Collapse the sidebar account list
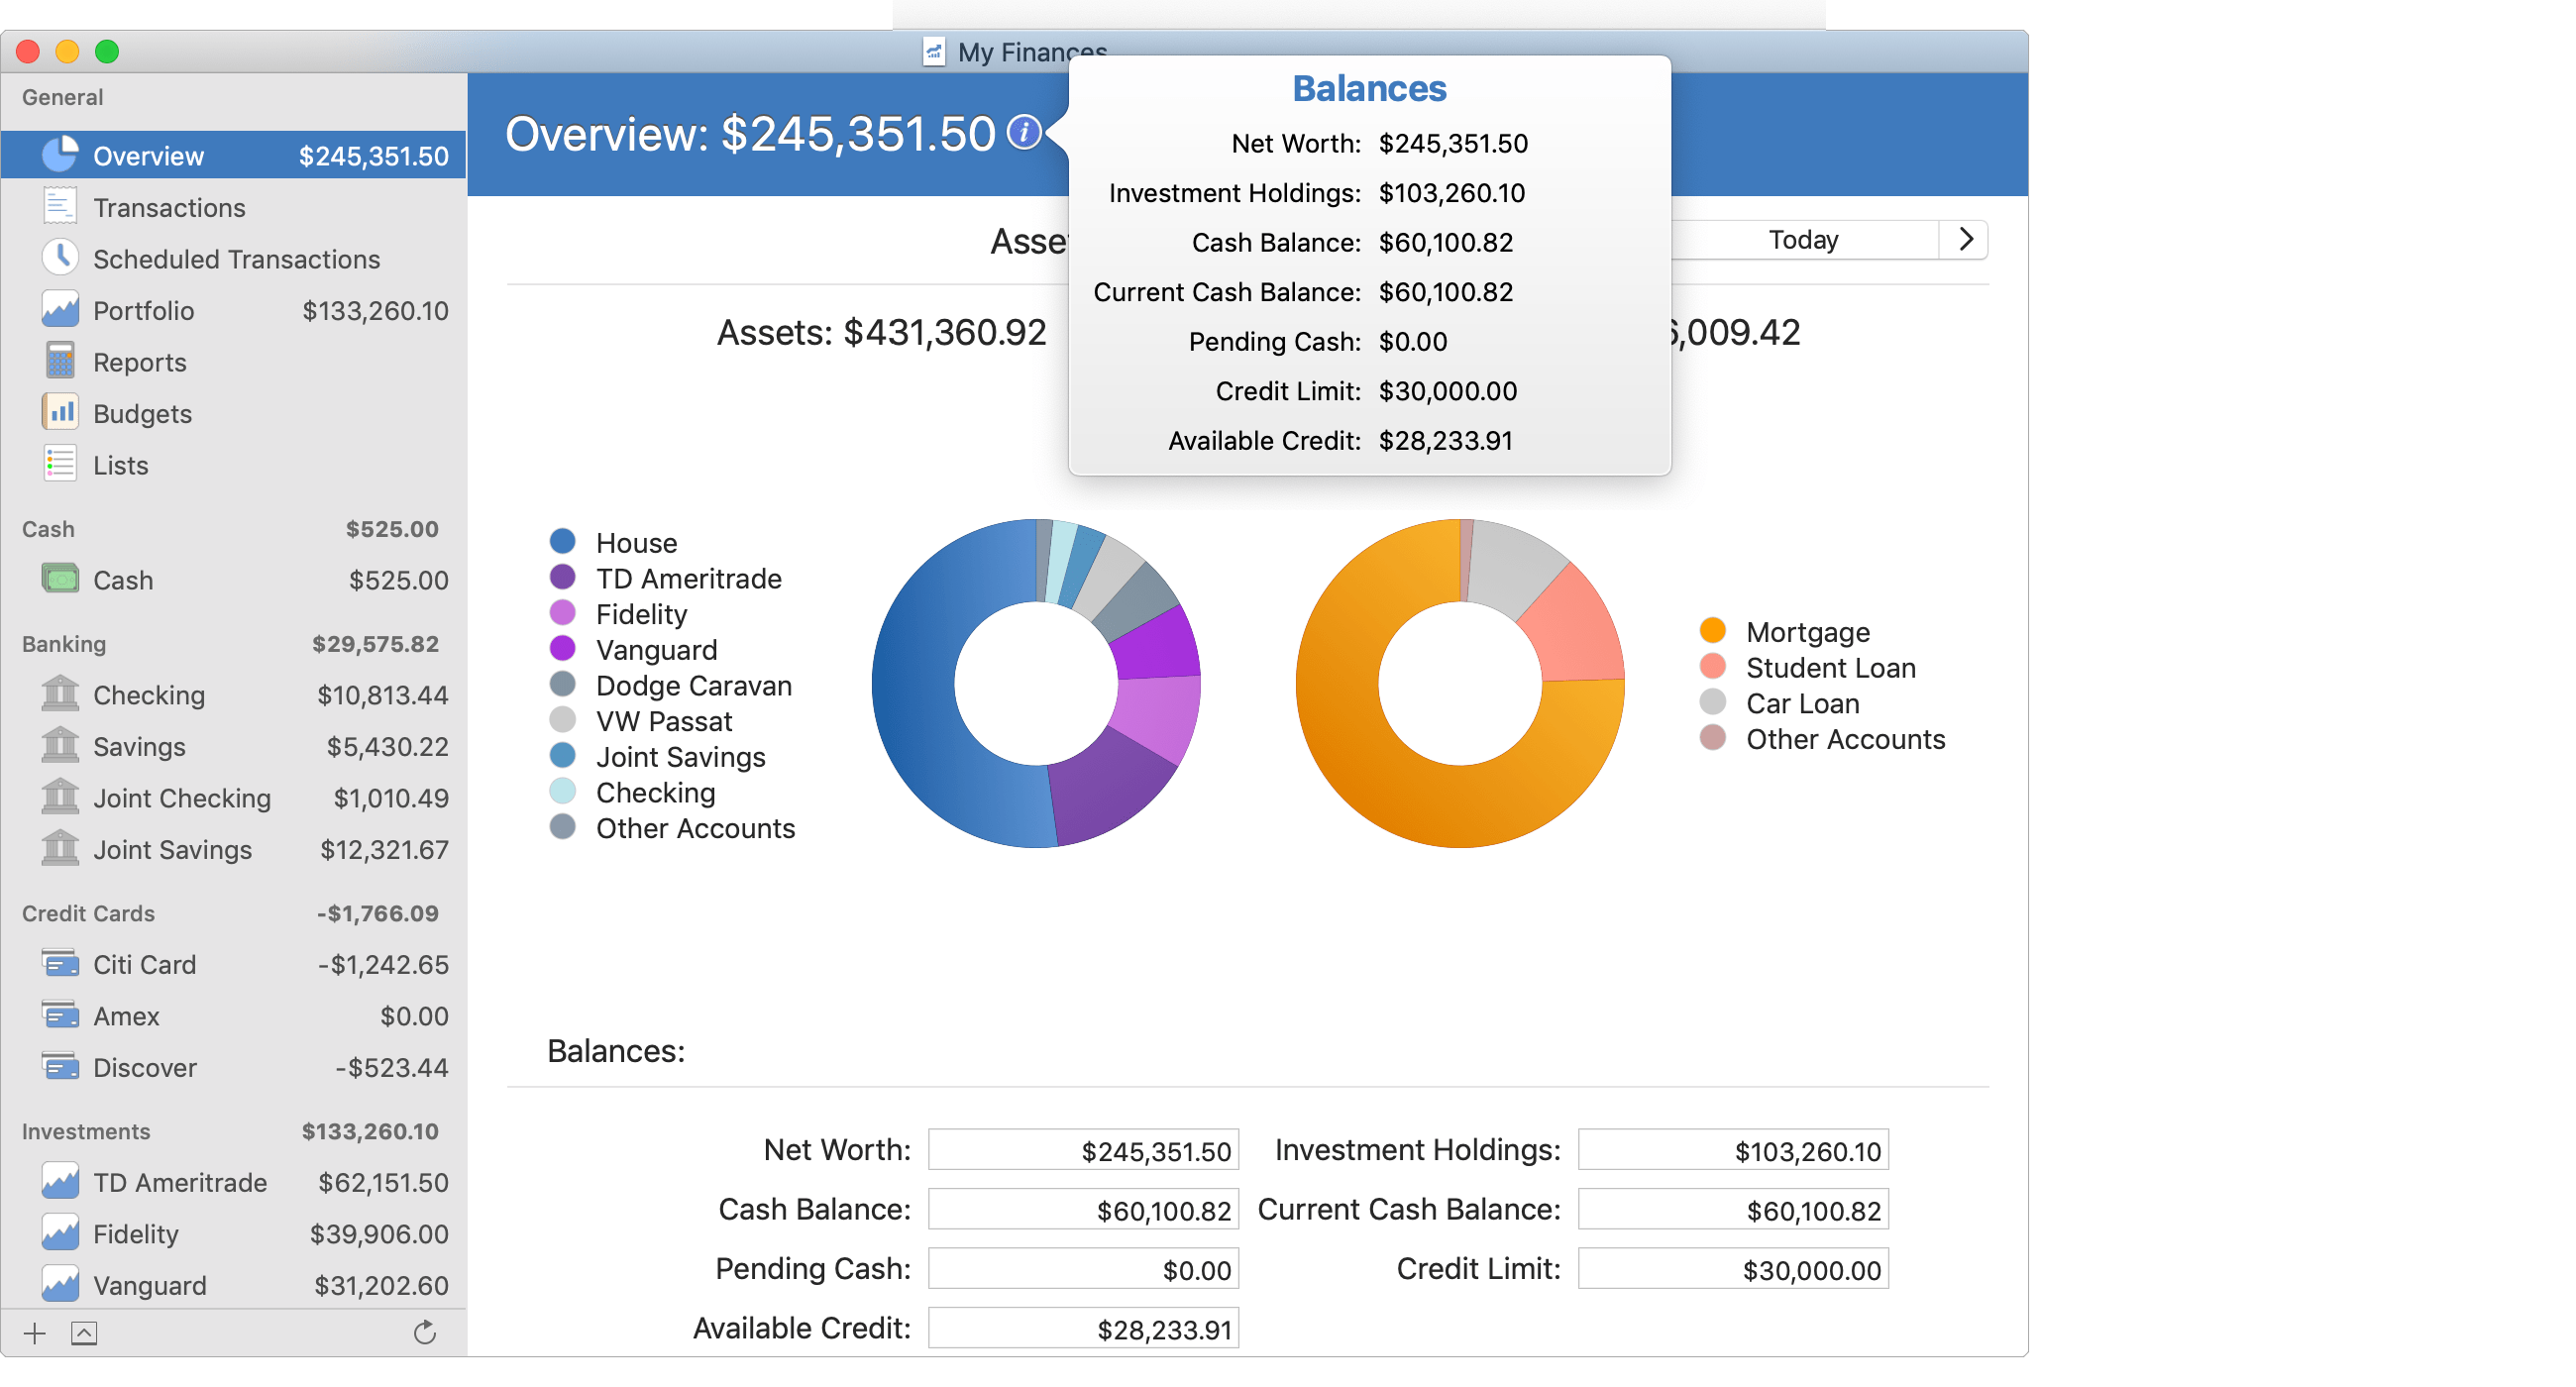Screen dimensions: 2576x1387 pos(84,1333)
